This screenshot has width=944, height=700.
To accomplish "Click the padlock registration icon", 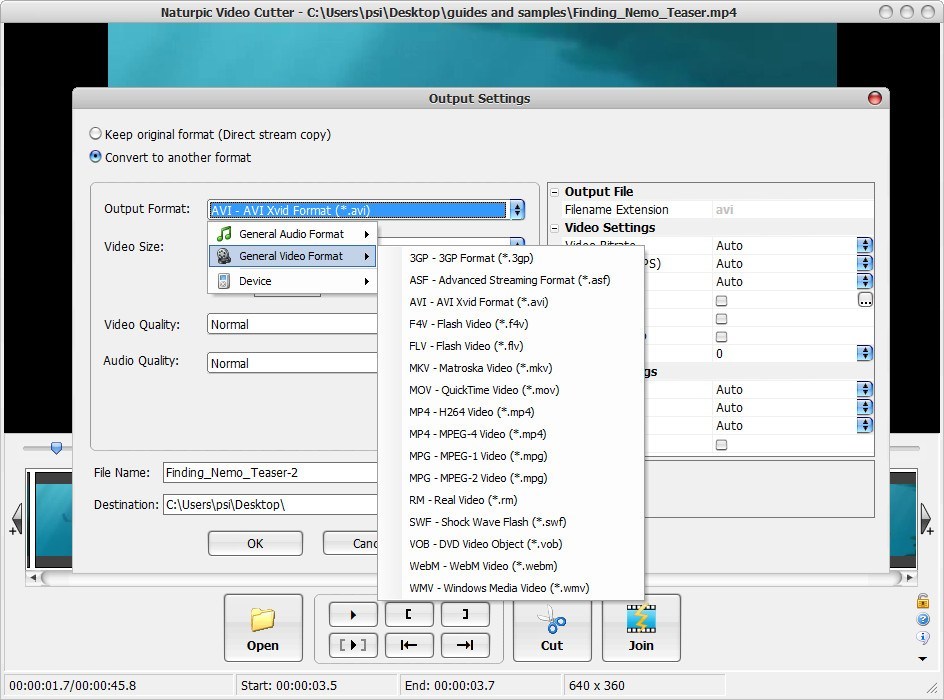I will point(922,600).
